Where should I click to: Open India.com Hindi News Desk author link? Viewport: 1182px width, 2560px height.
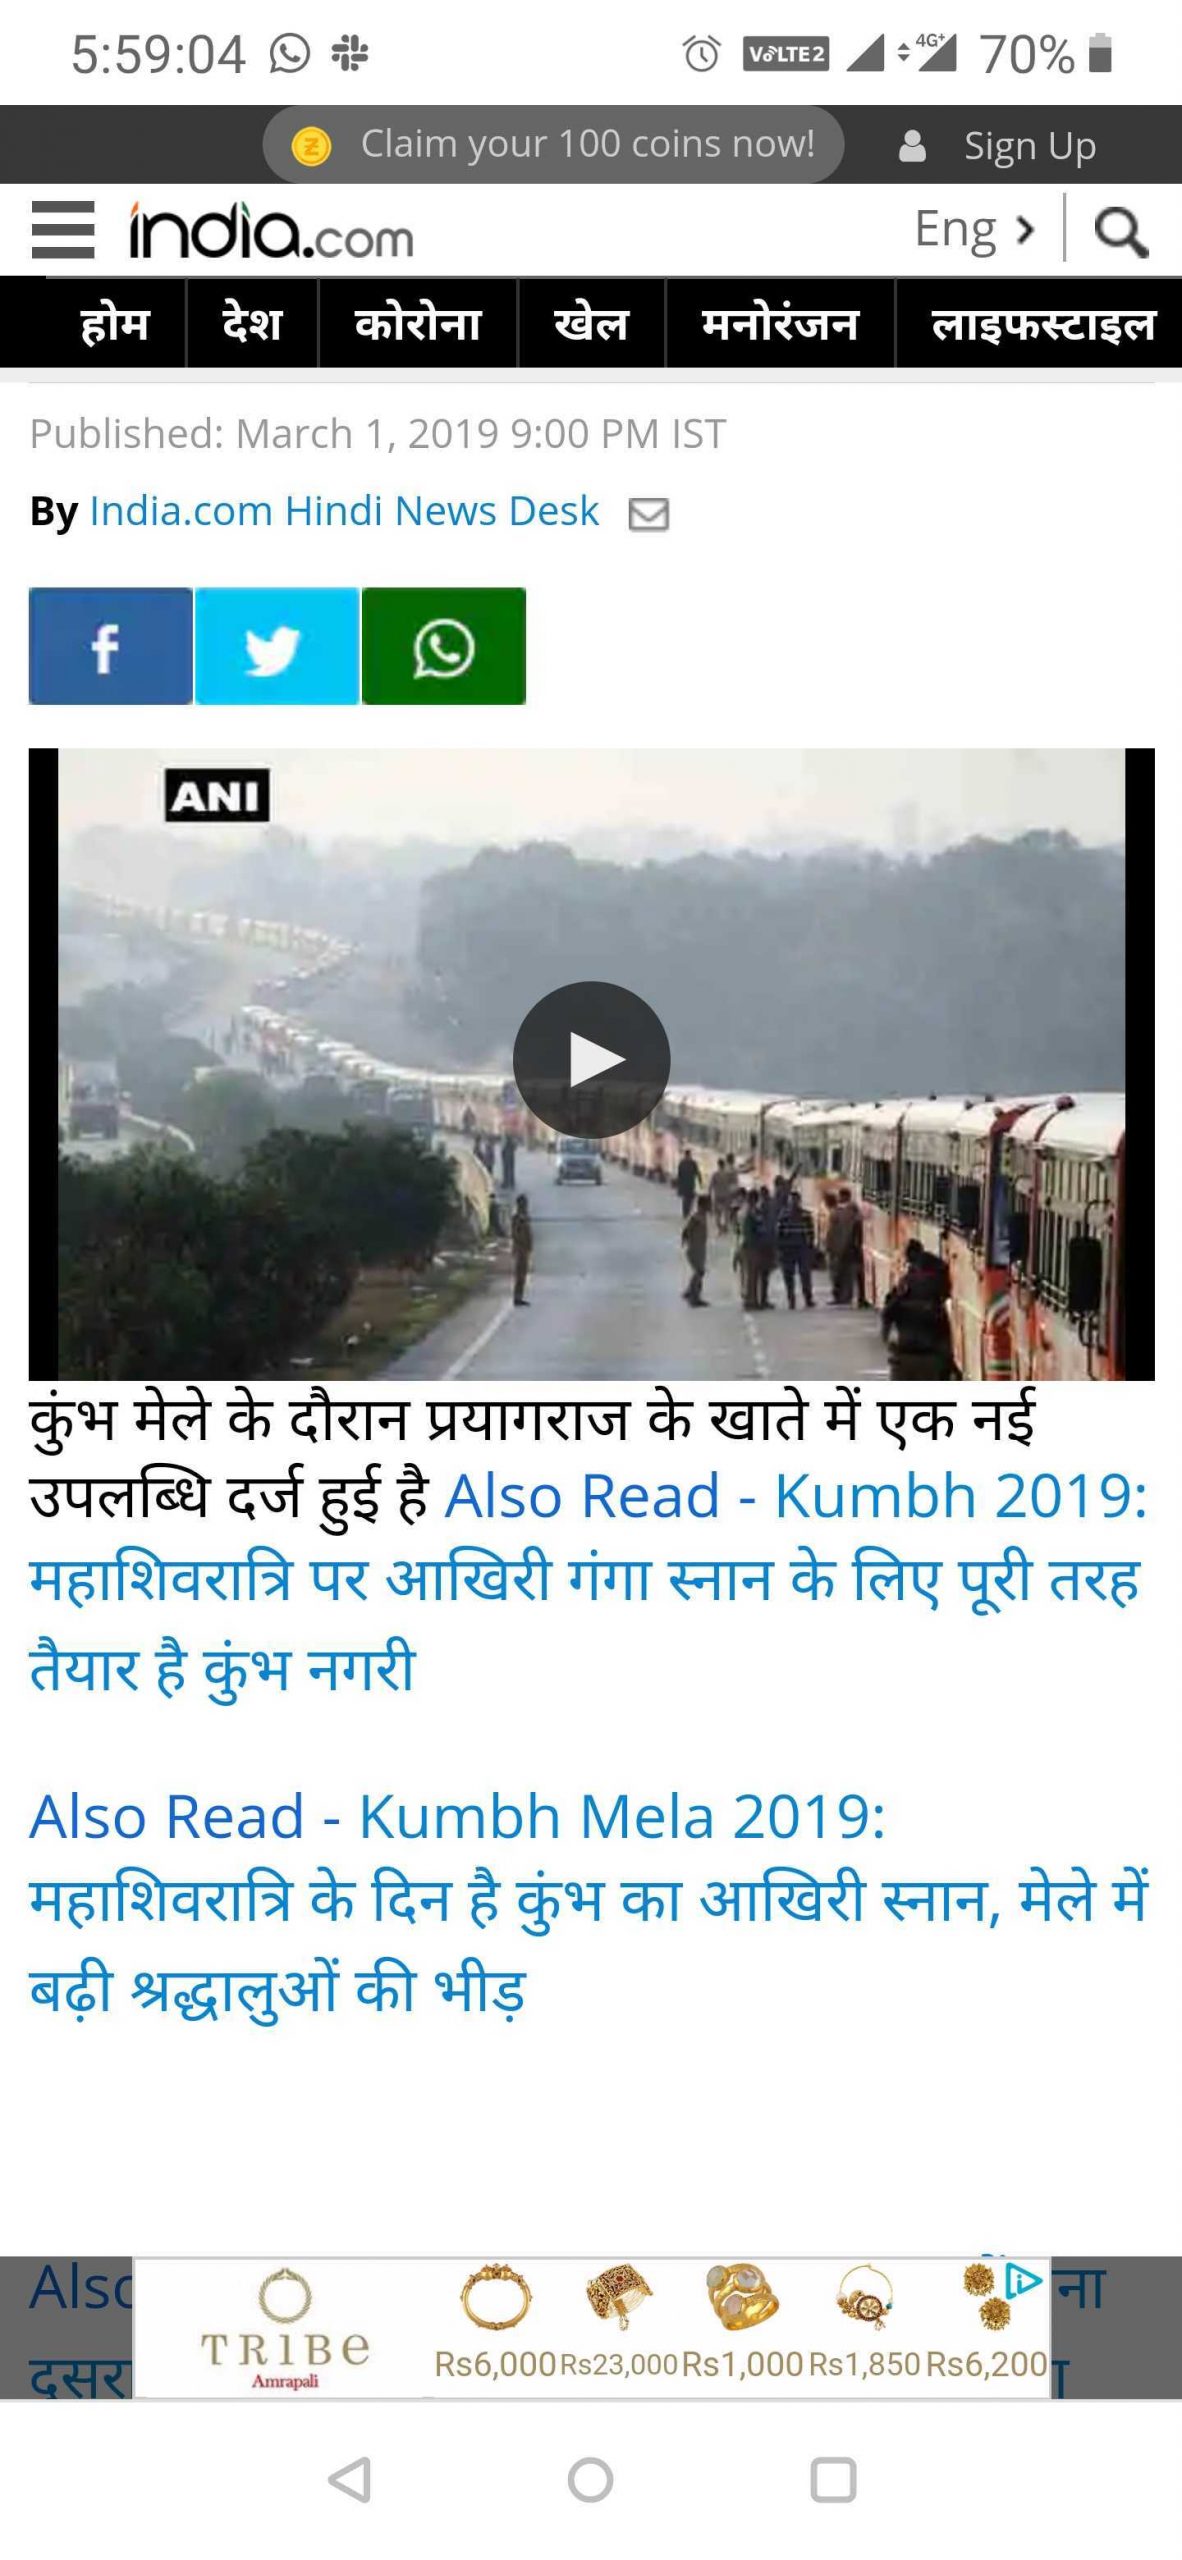(x=344, y=511)
